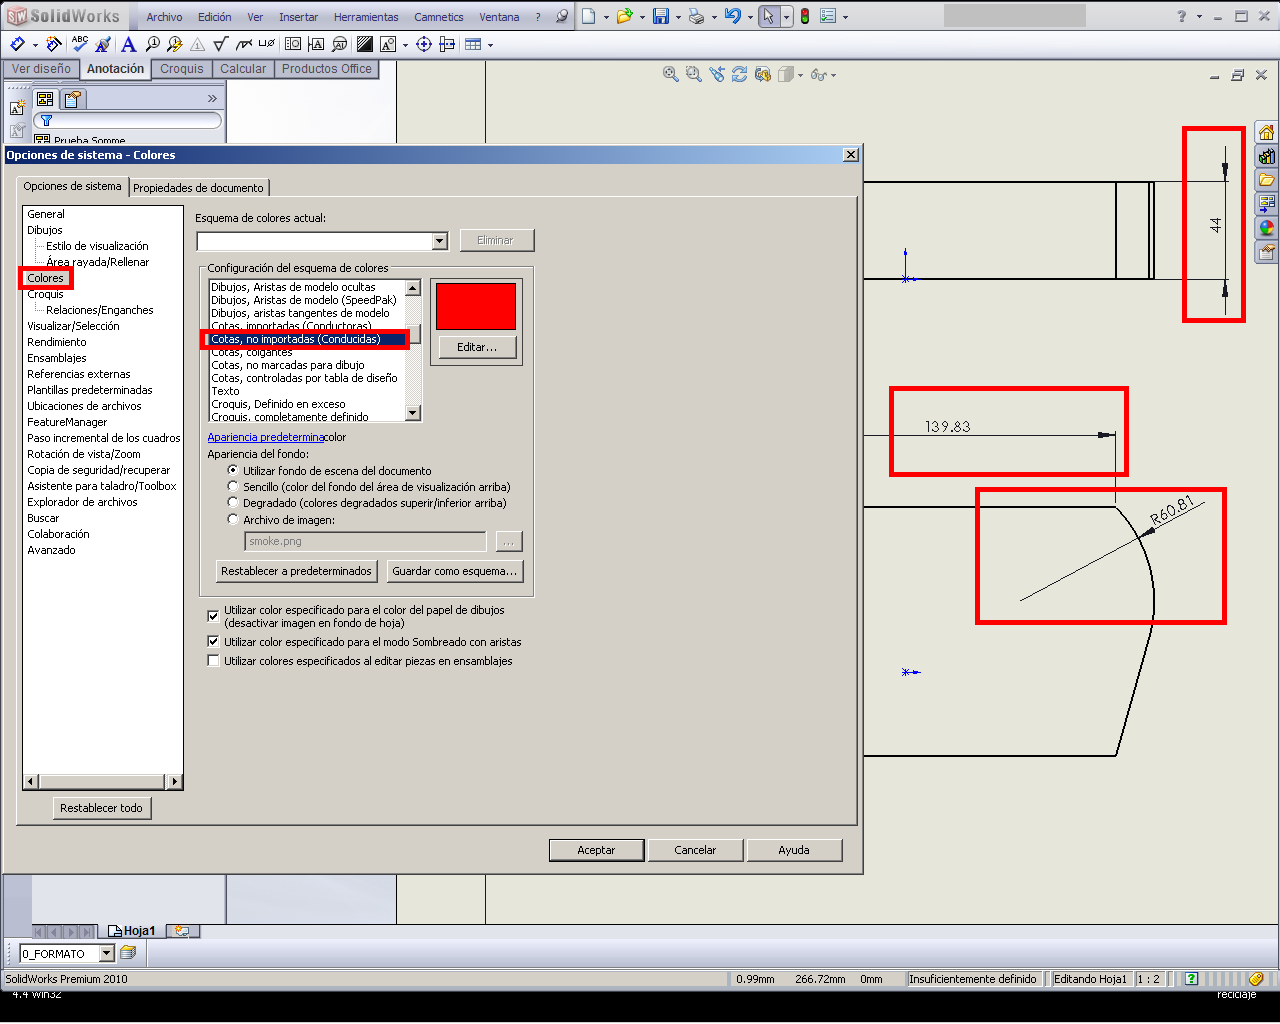Choose the Format Painter icon
This screenshot has height=1024, width=1280.
(x=102, y=44)
